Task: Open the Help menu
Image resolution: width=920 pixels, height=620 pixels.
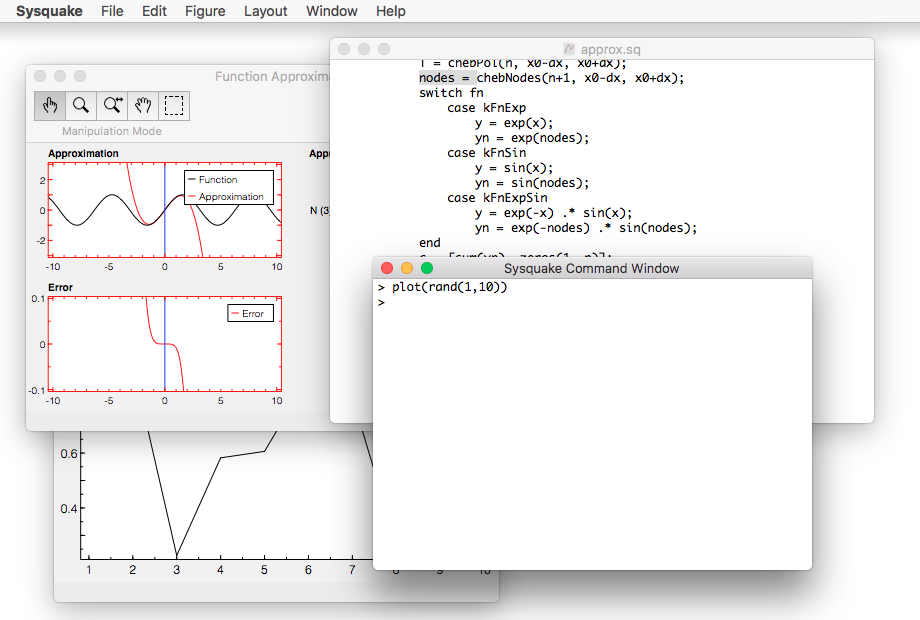Action: click(x=391, y=11)
